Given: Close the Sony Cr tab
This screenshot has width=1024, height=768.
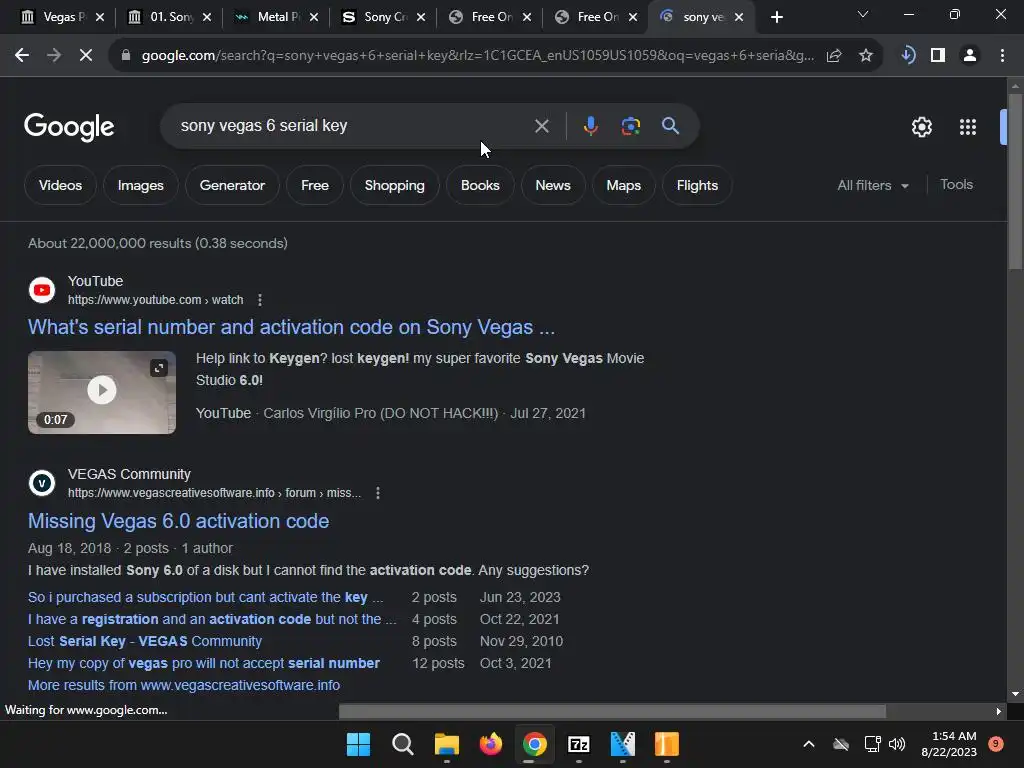Looking at the screenshot, I should pyautogui.click(x=421, y=17).
